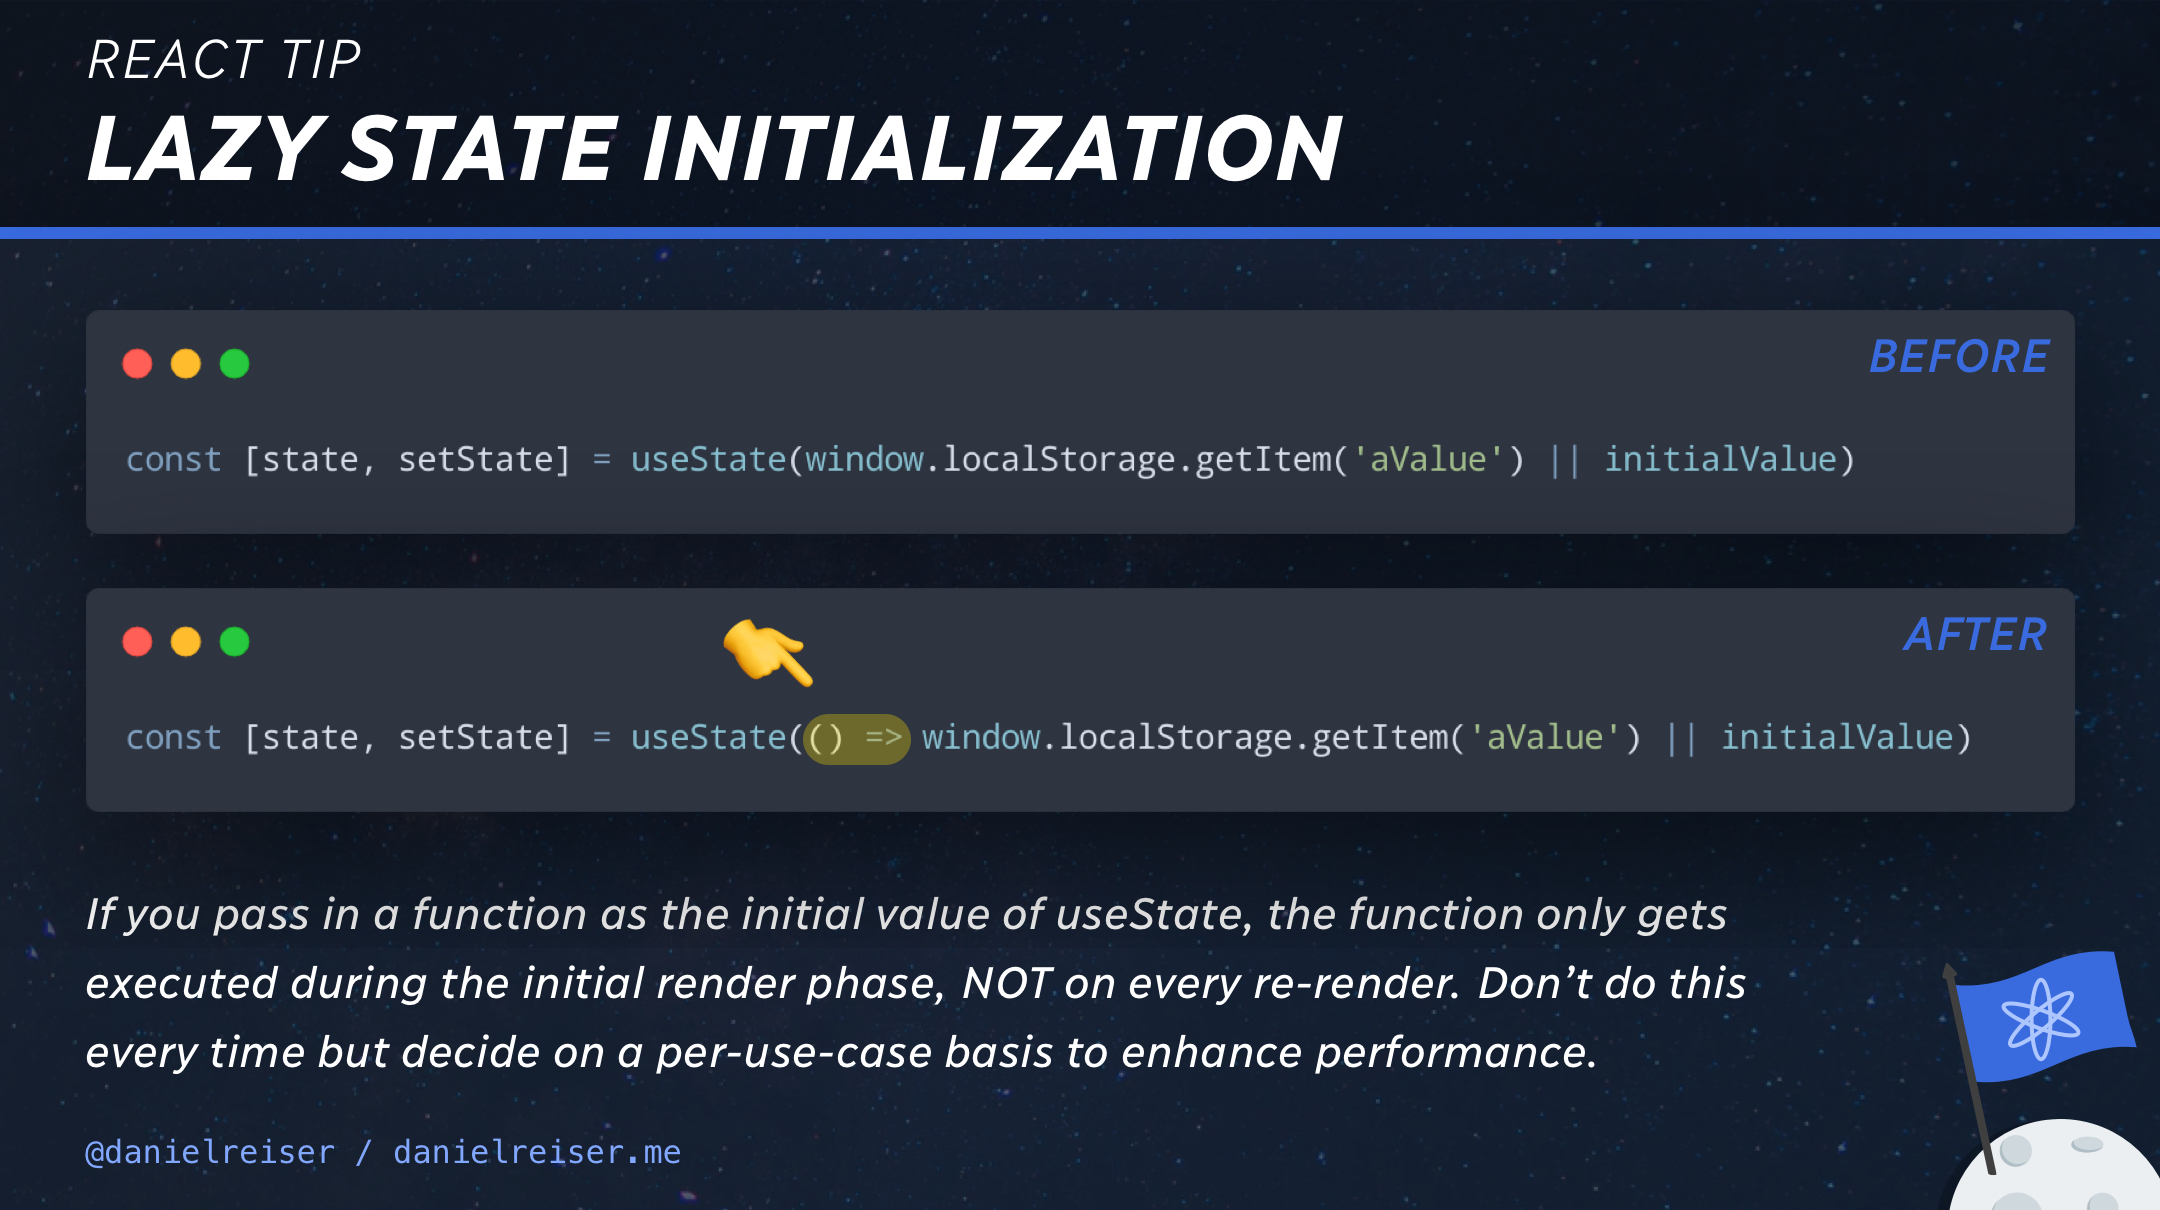Click the yellow dot in BEFORE code window
Screen dimensions: 2160x1210
click(x=186, y=364)
